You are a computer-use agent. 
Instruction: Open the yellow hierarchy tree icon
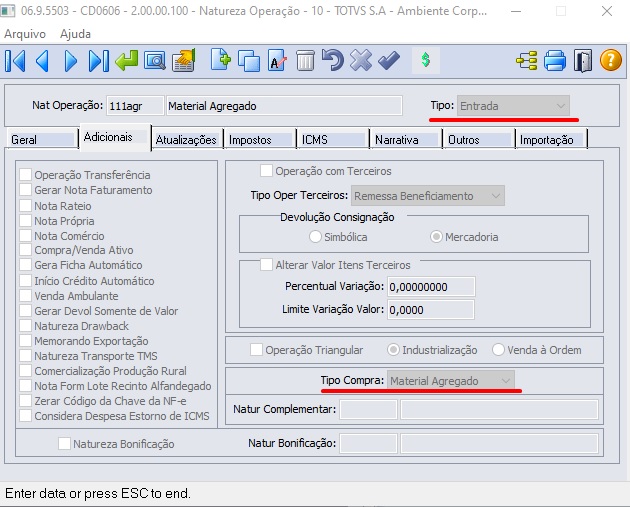click(x=526, y=61)
